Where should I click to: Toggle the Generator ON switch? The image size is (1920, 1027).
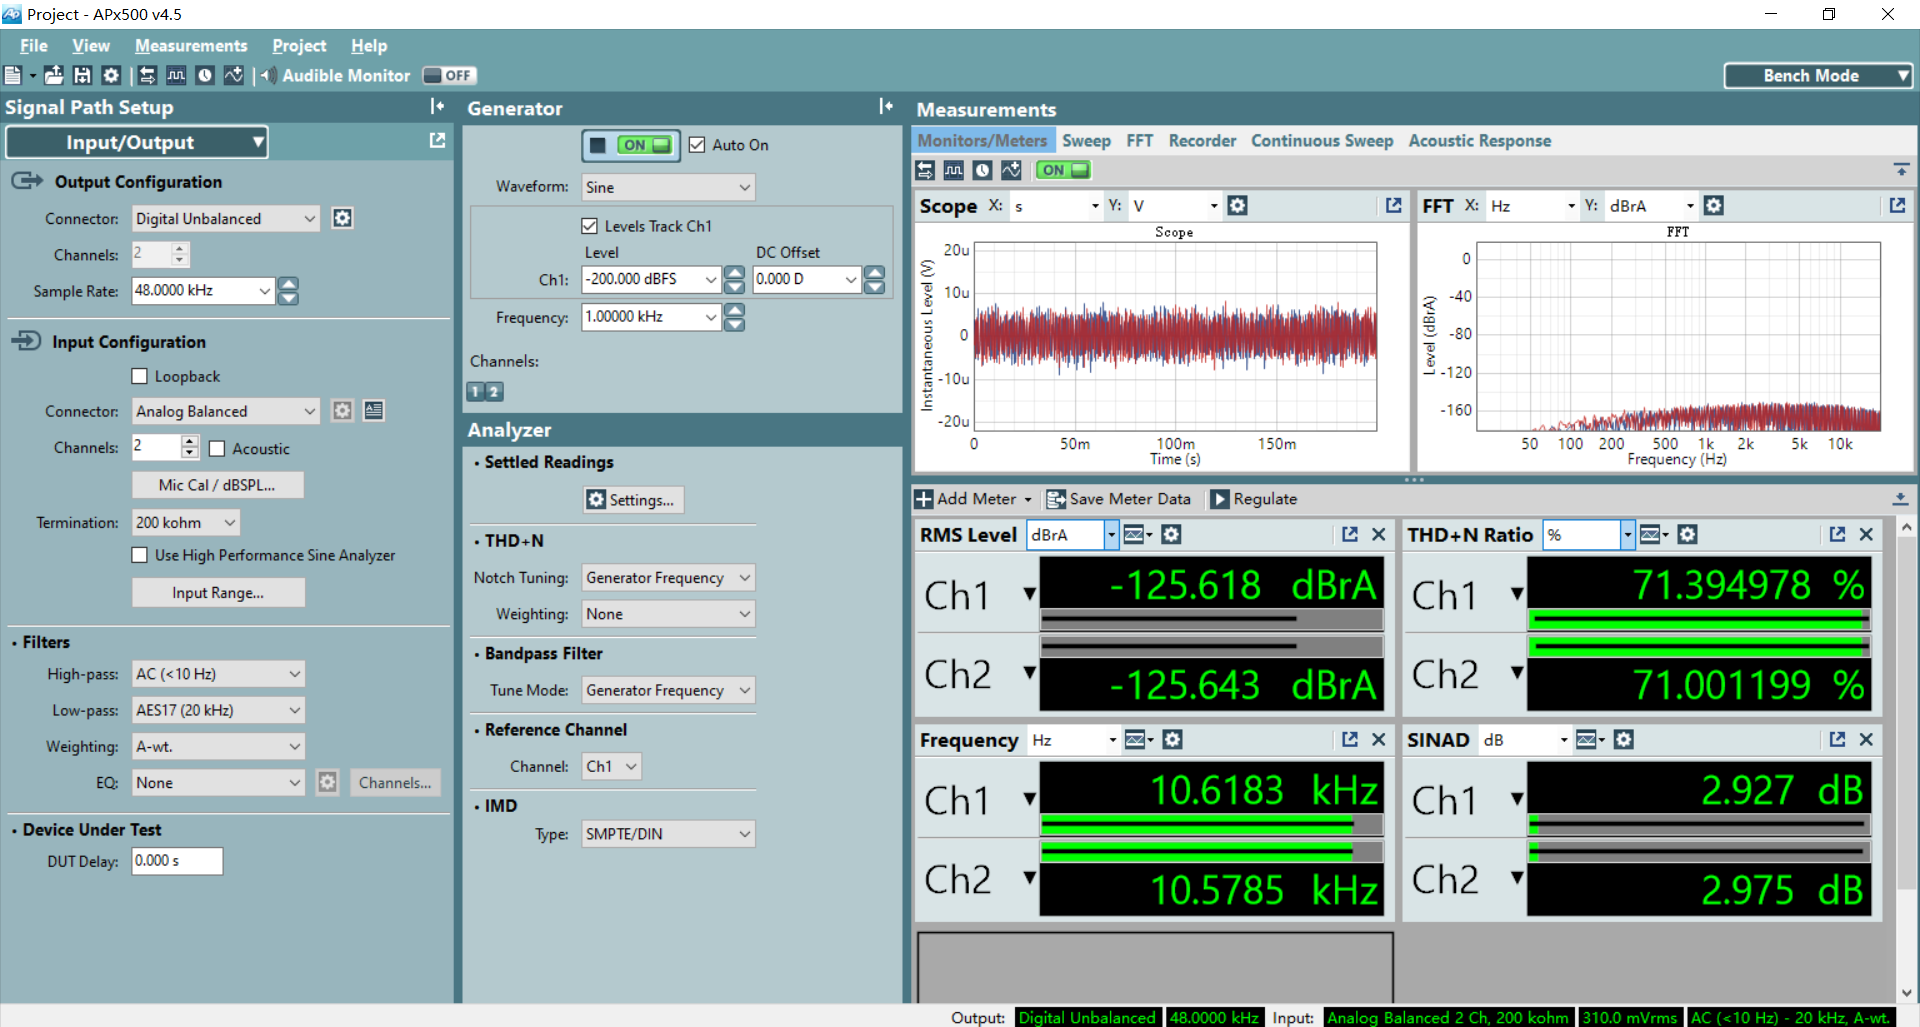(644, 145)
